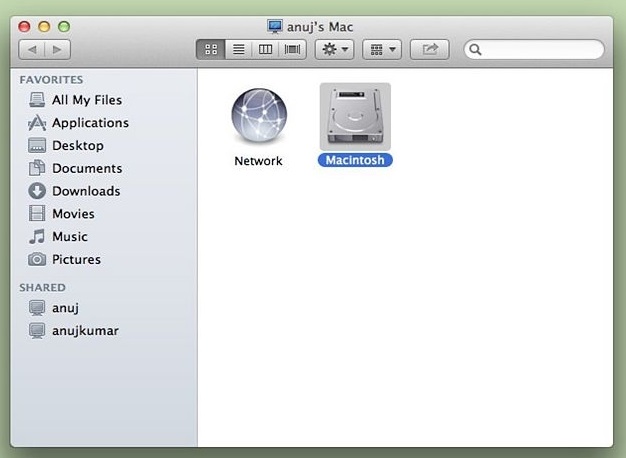Click the Movies filmstrip icon
The image size is (626, 458).
click(x=37, y=214)
